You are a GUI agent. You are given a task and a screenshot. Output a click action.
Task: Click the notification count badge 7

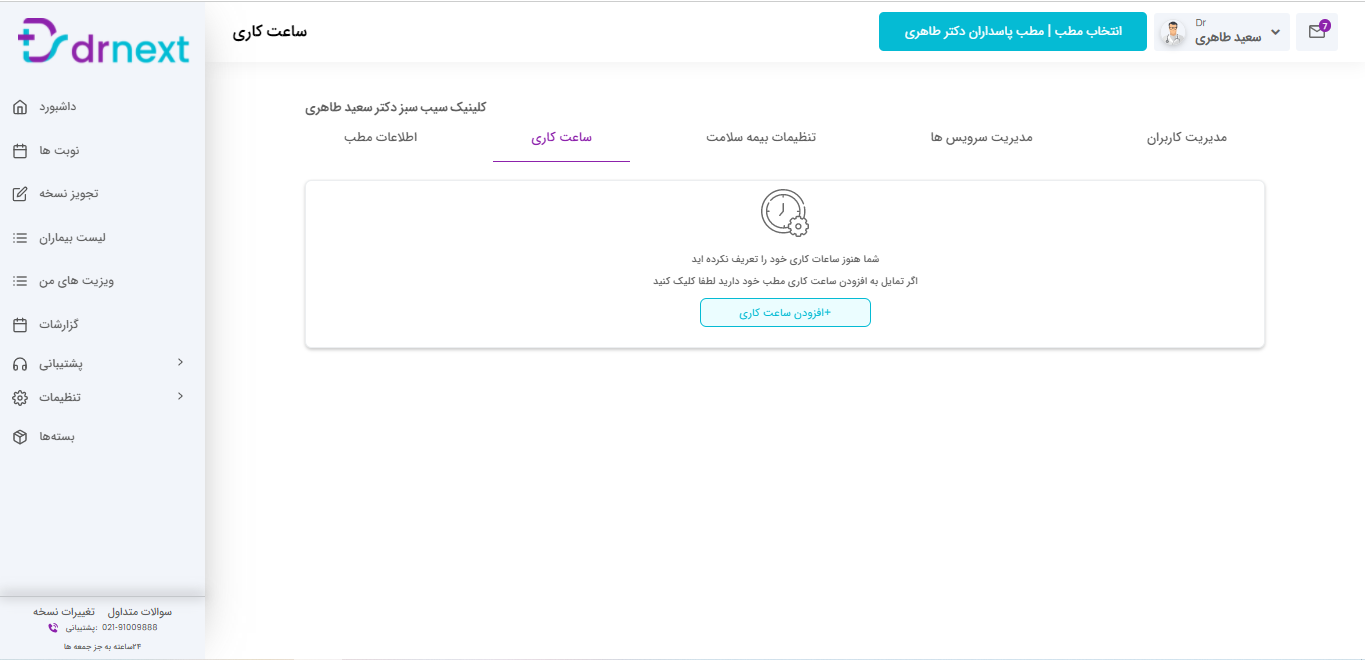pyautogui.click(x=1325, y=25)
